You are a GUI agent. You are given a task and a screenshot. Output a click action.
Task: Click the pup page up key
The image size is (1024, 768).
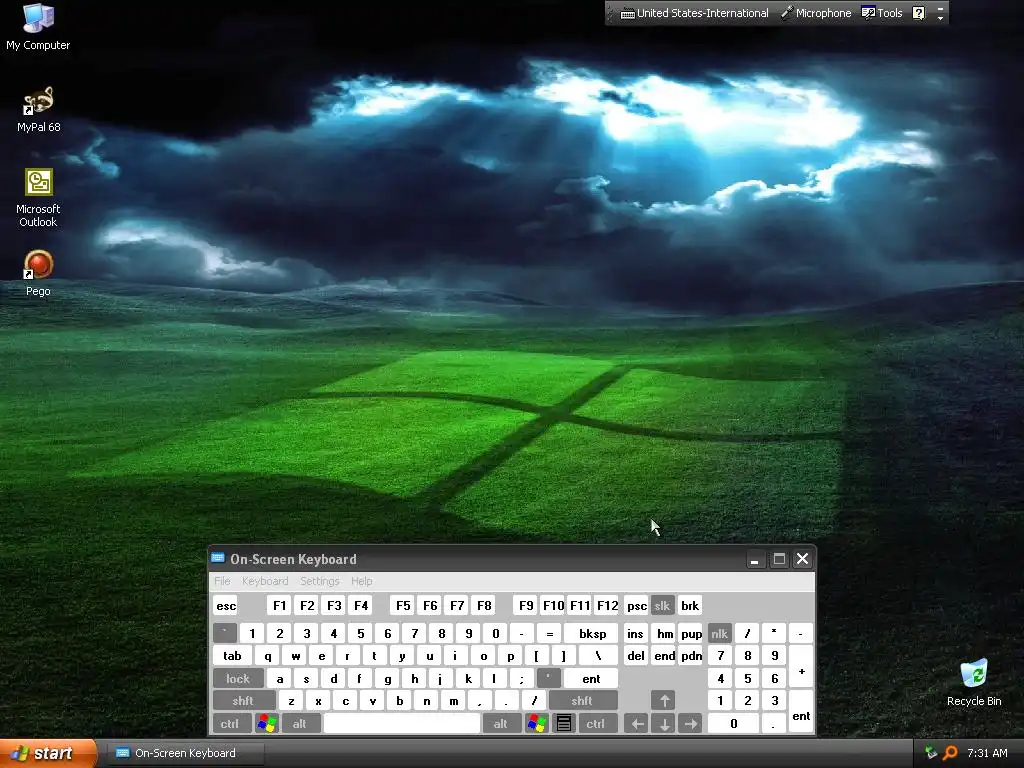pos(691,633)
